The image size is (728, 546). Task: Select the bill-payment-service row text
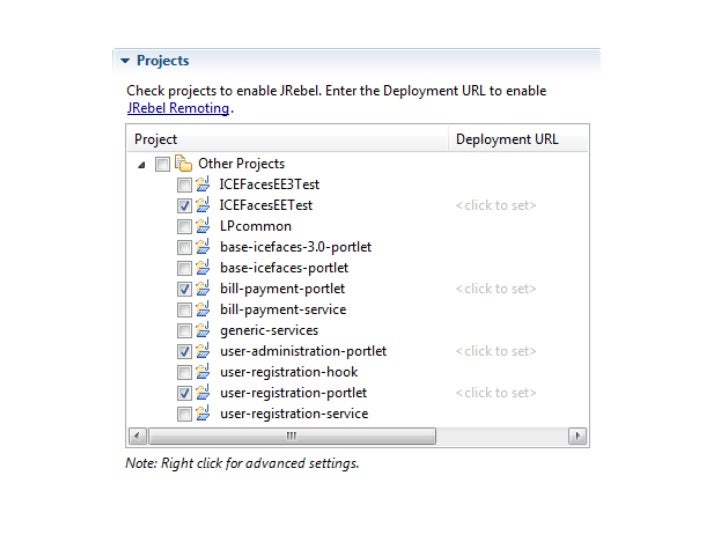click(x=283, y=310)
